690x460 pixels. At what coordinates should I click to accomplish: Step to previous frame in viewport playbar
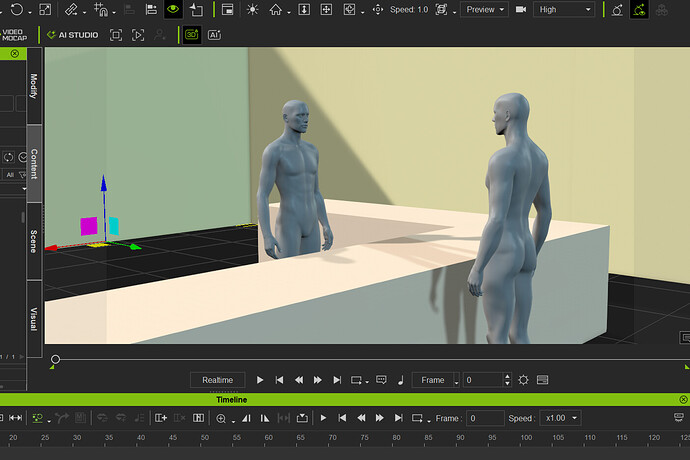click(299, 380)
